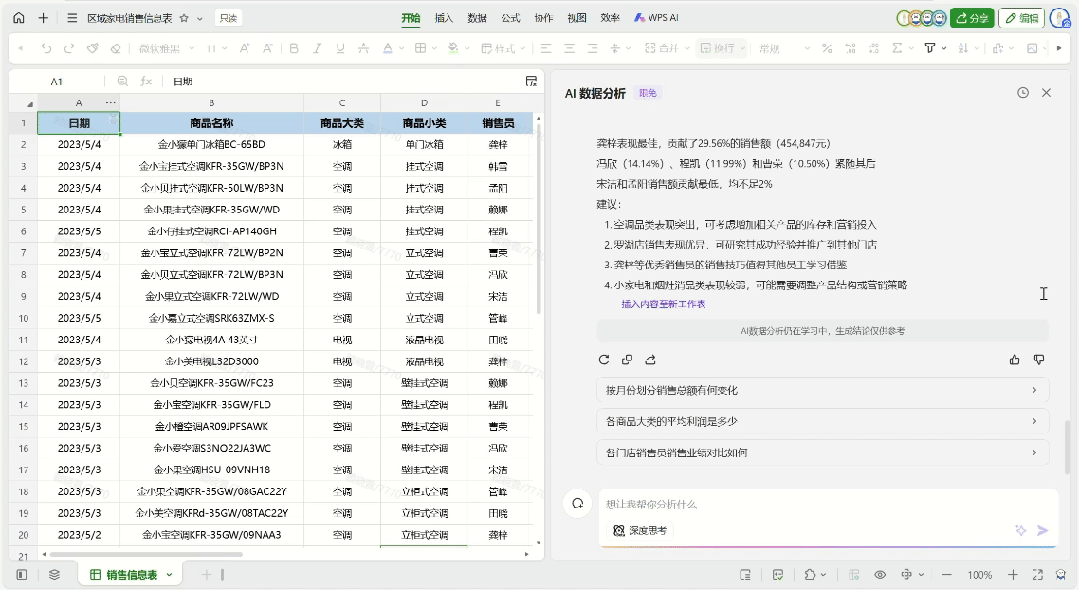1079x590 pixels.
Task: Open WPS AI menu
Action: (656, 18)
